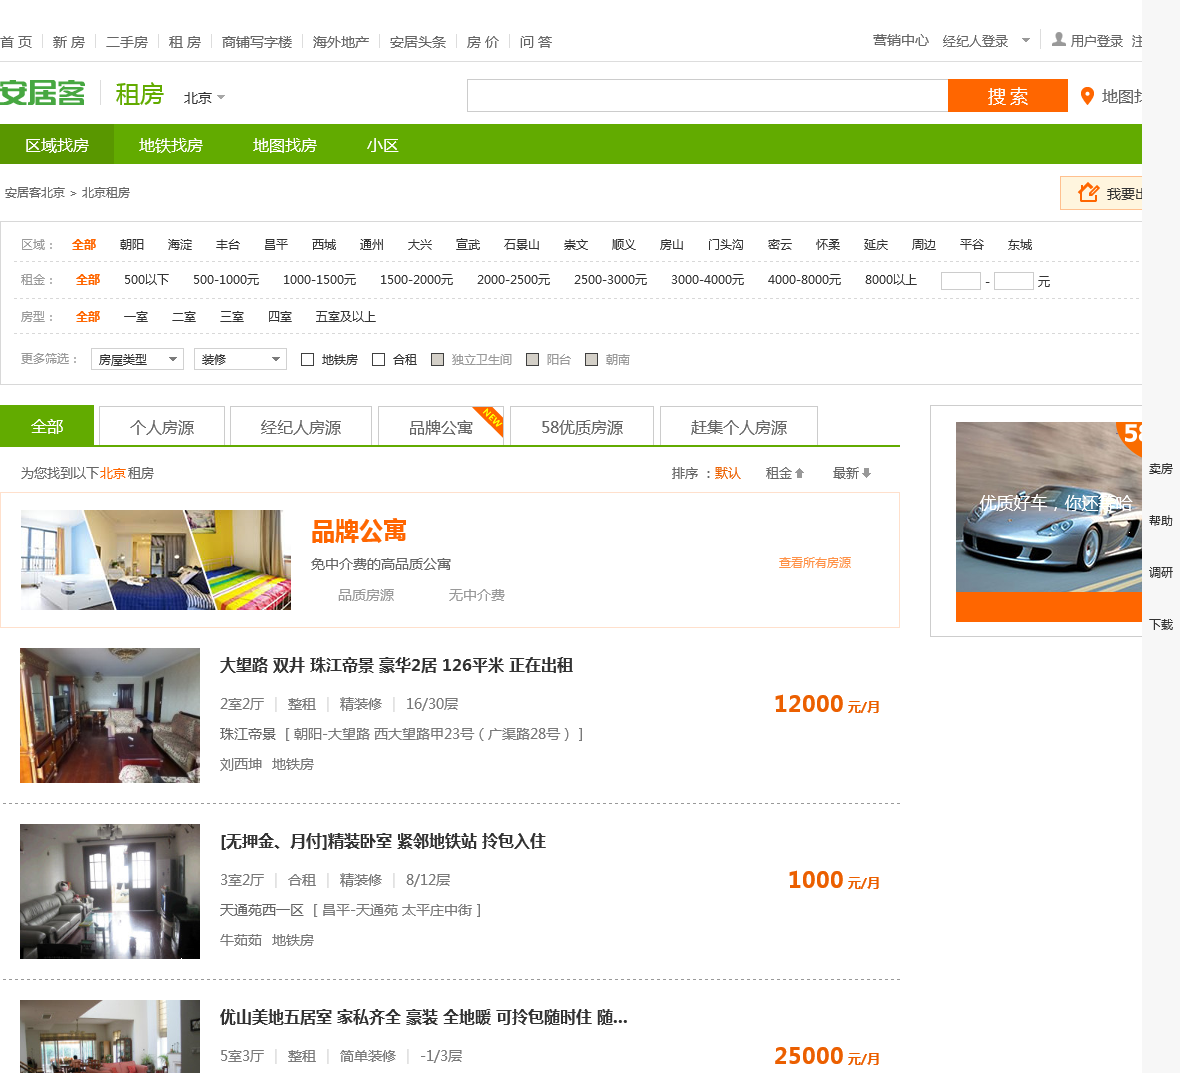The width and height of the screenshot is (1180, 1073).
Task: Switch to 地铁找房 tab
Action: (171, 144)
